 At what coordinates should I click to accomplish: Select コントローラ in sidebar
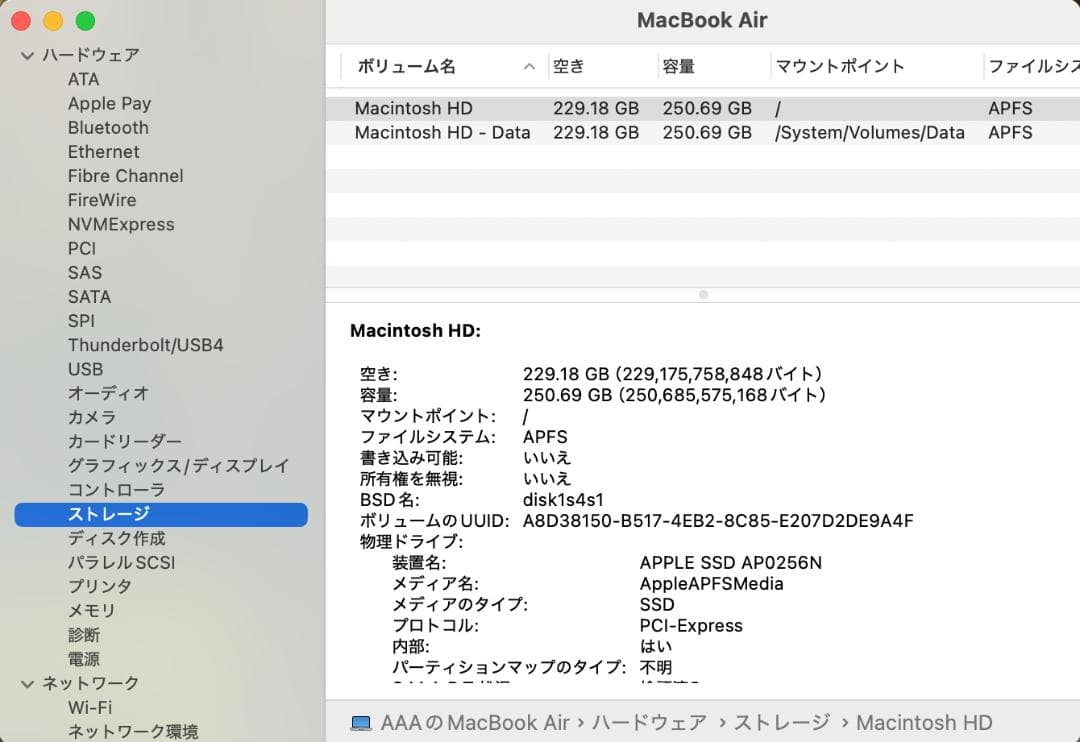pos(116,490)
